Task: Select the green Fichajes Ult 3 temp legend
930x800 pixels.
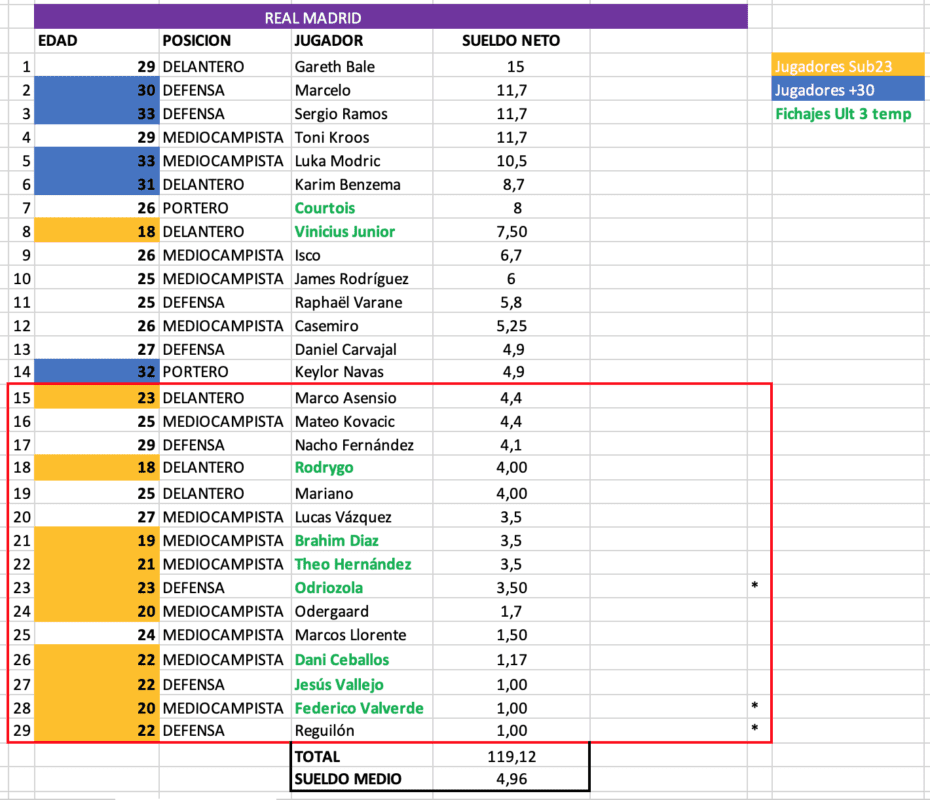Action: pyautogui.click(x=843, y=114)
